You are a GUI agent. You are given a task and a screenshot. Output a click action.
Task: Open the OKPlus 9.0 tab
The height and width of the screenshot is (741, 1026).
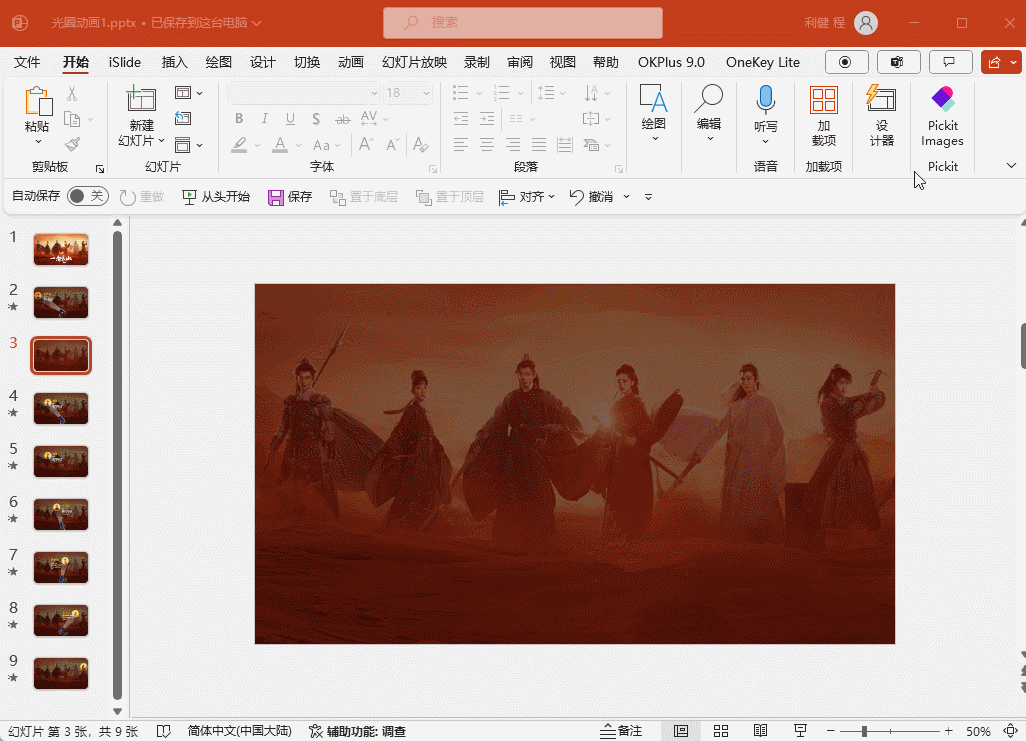click(x=671, y=62)
